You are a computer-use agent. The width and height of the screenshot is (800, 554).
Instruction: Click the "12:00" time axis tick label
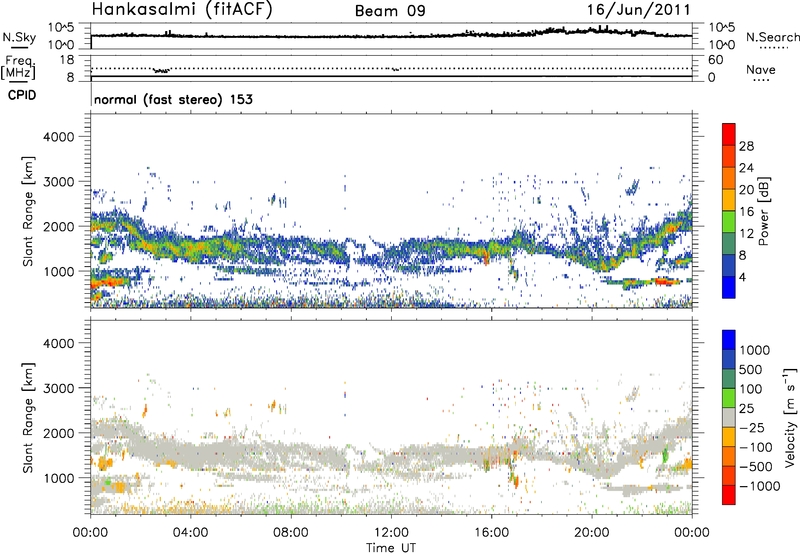tap(391, 533)
